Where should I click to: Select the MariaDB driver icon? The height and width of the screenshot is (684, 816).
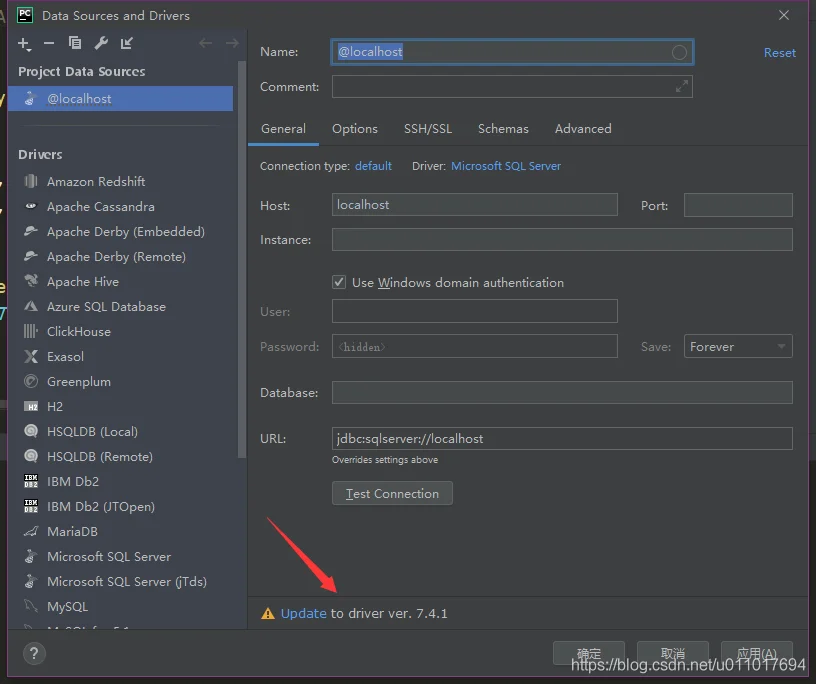click(x=31, y=531)
